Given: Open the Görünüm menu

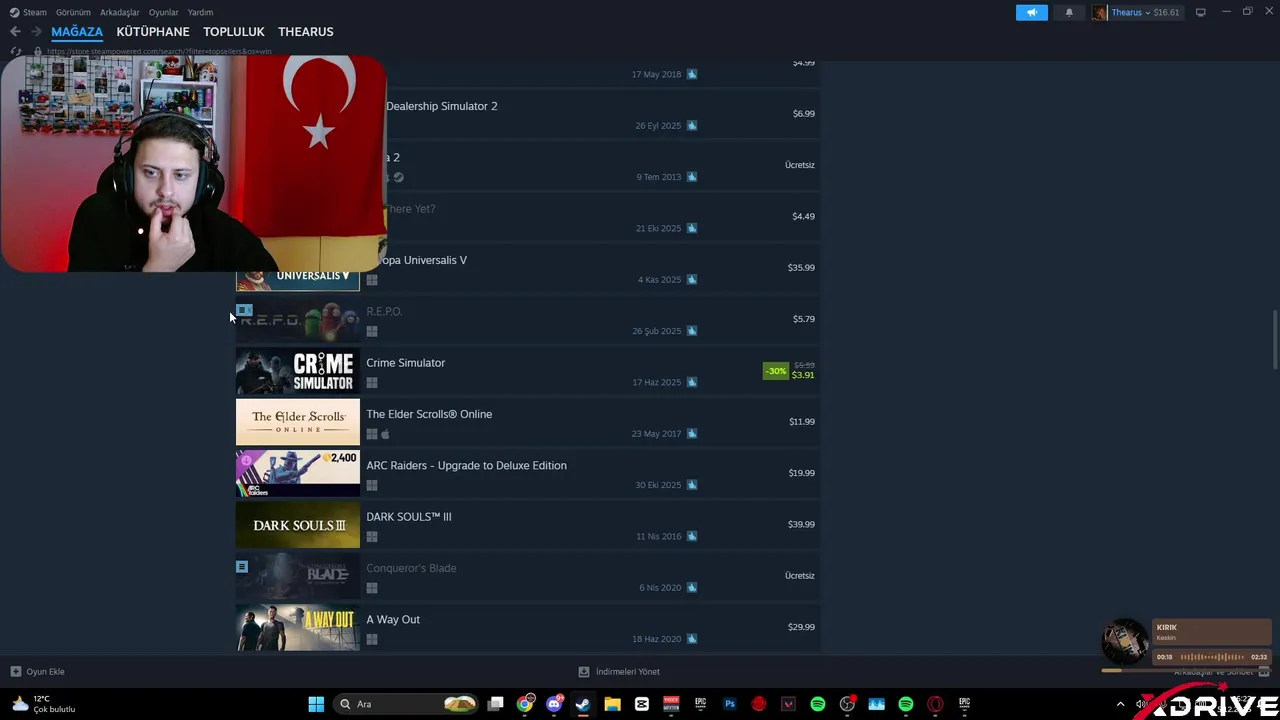Looking at the screenshot, I should [x=73, y=12].
